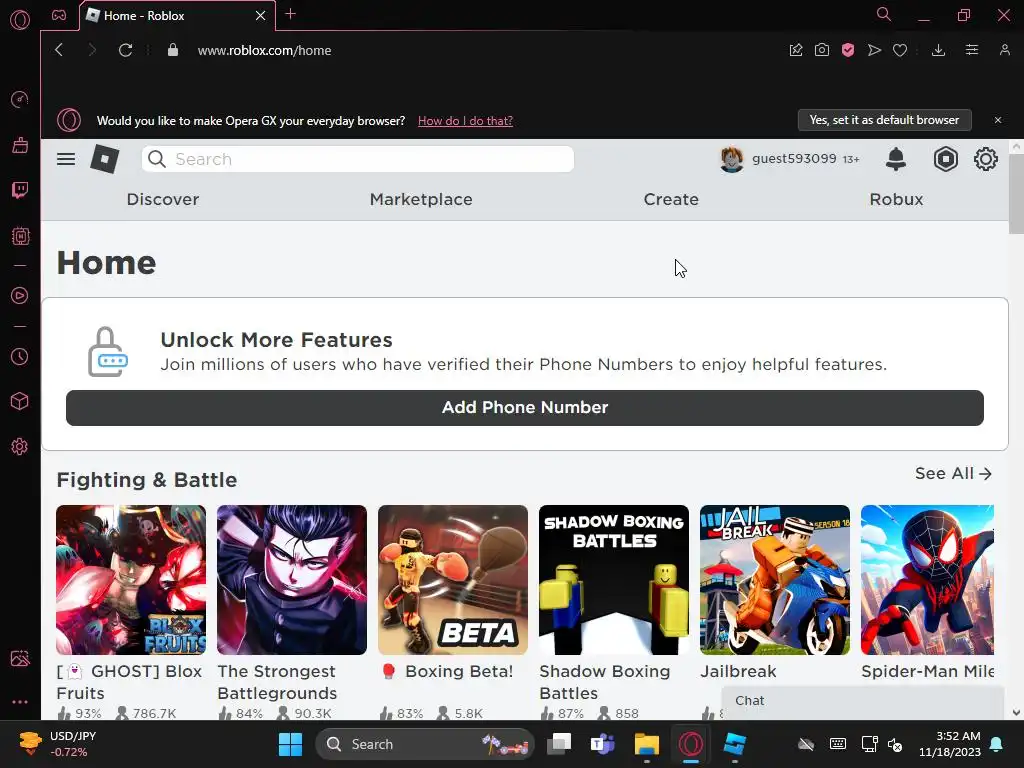Open Roblox hamburger navigation menu
1024x768 pixels.
tap(66, 159)
